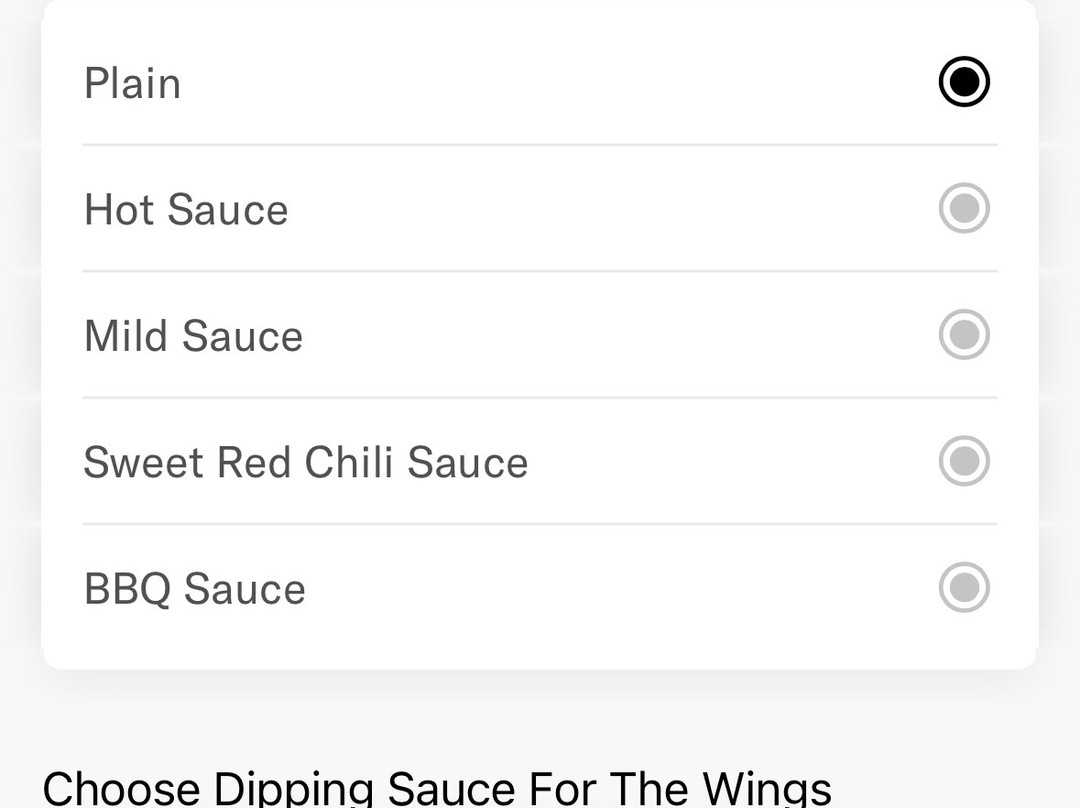This screenshot has height=808, width=1080.
Task: Pick the Mild Sauce radio button
Action: [x=964, y=335]
